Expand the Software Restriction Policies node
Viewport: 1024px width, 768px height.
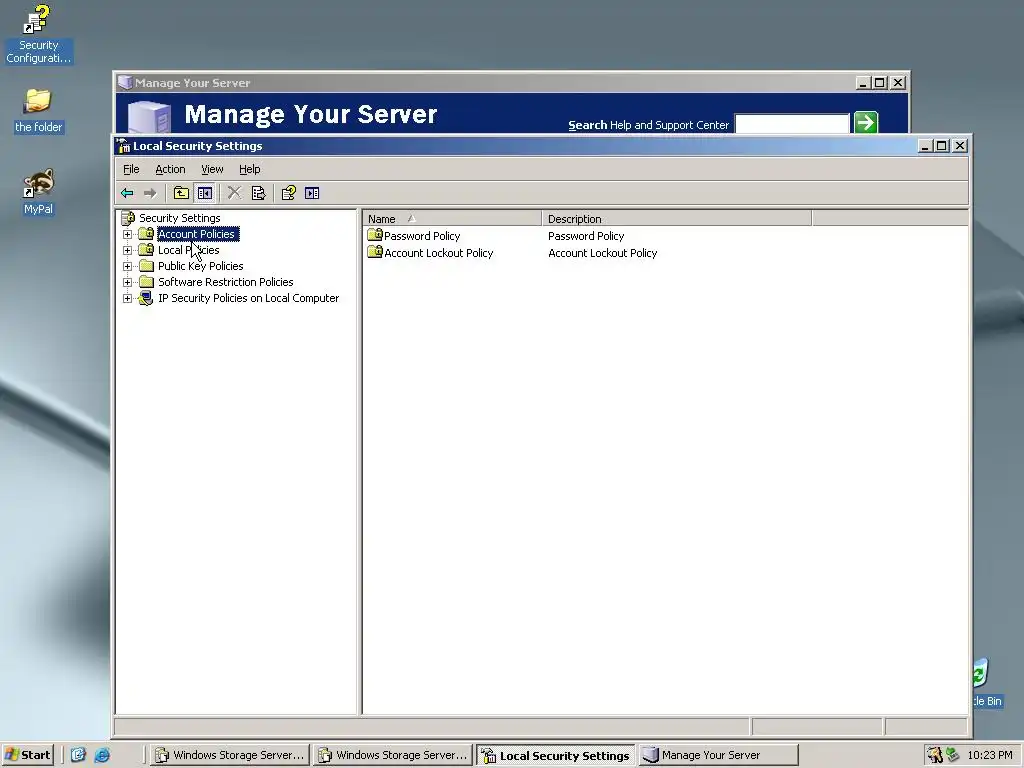(x=127, y=282)
